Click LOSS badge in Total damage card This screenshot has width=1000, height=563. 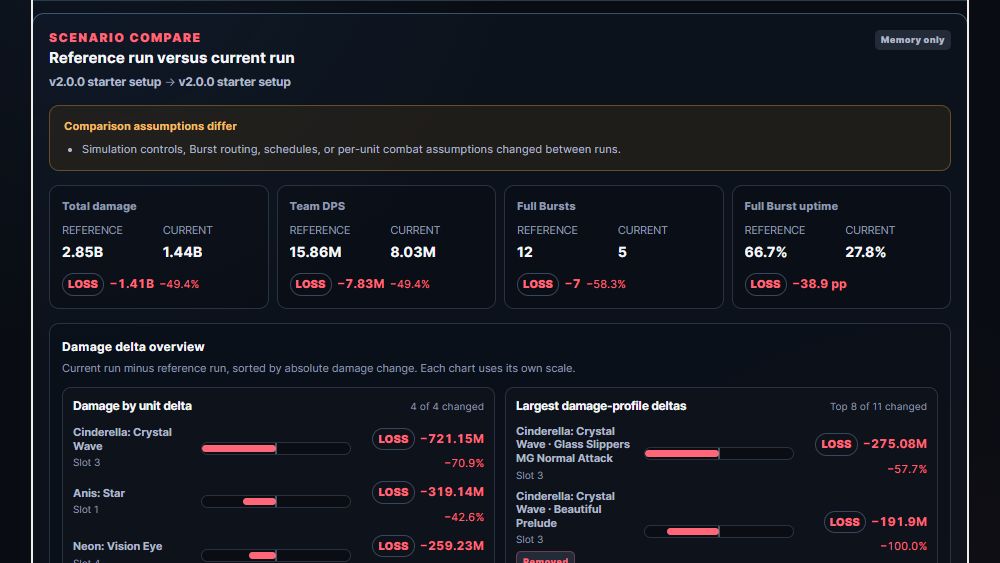click(x=83, y=284)
